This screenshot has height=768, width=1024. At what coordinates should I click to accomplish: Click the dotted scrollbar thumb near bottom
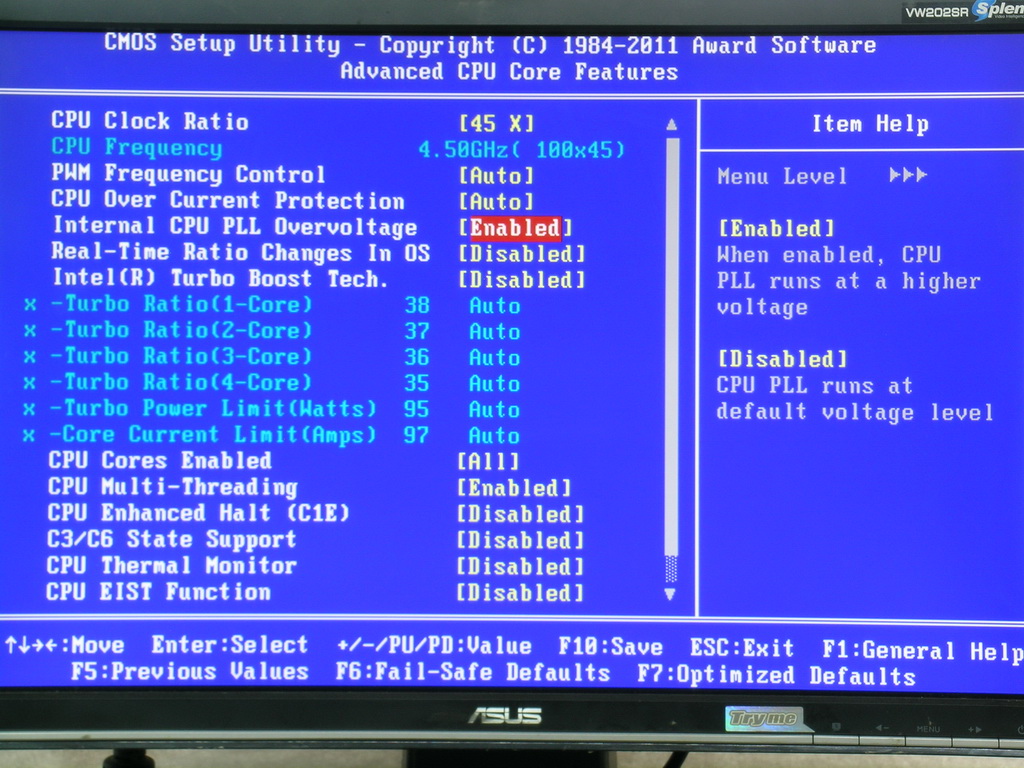coord(671,569)
